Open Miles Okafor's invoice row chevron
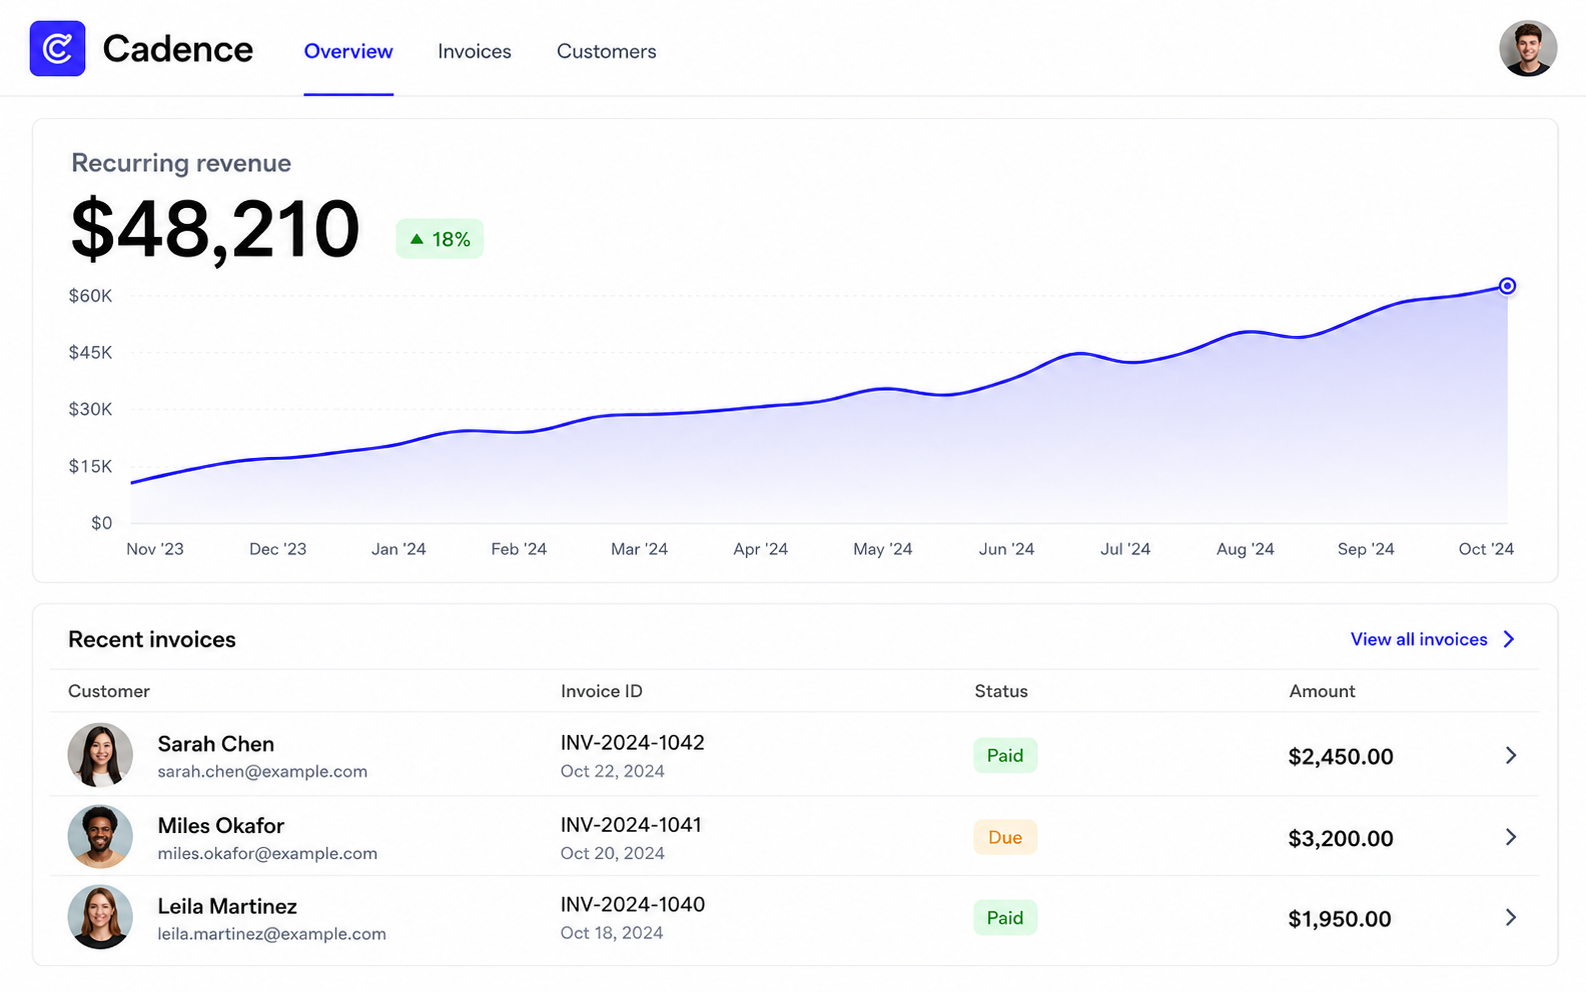1586x992 pixels. [x=1511, y=837]
